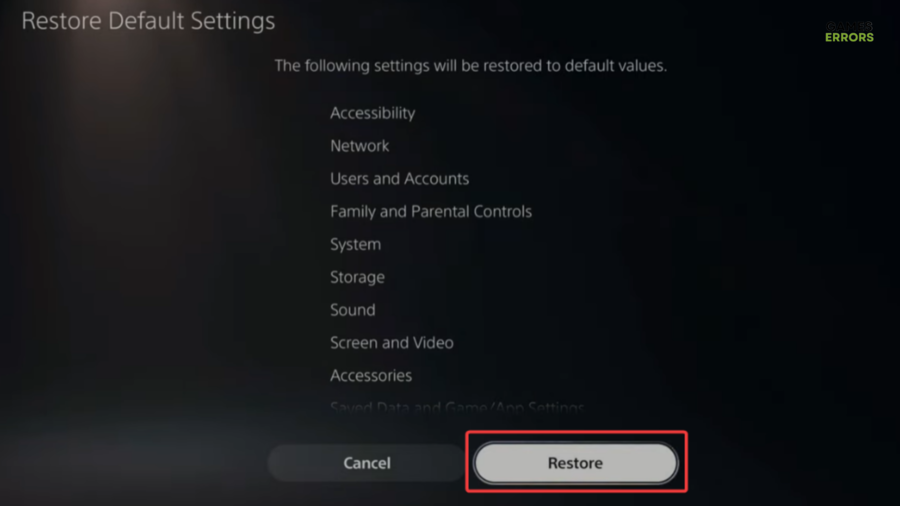900x506 pixels.
Task: Click the word Settings in the heading
Action: click(232, 21)
